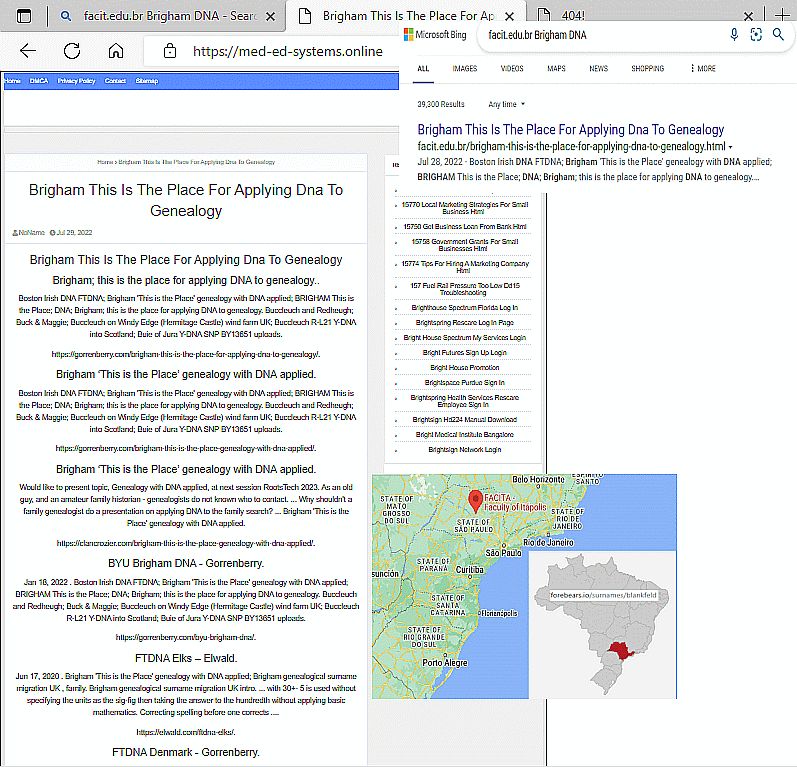797x767 pixels.
Task: Close the facit.edu.br Brigham DNA search tab
Action: [x=271, y=16]
